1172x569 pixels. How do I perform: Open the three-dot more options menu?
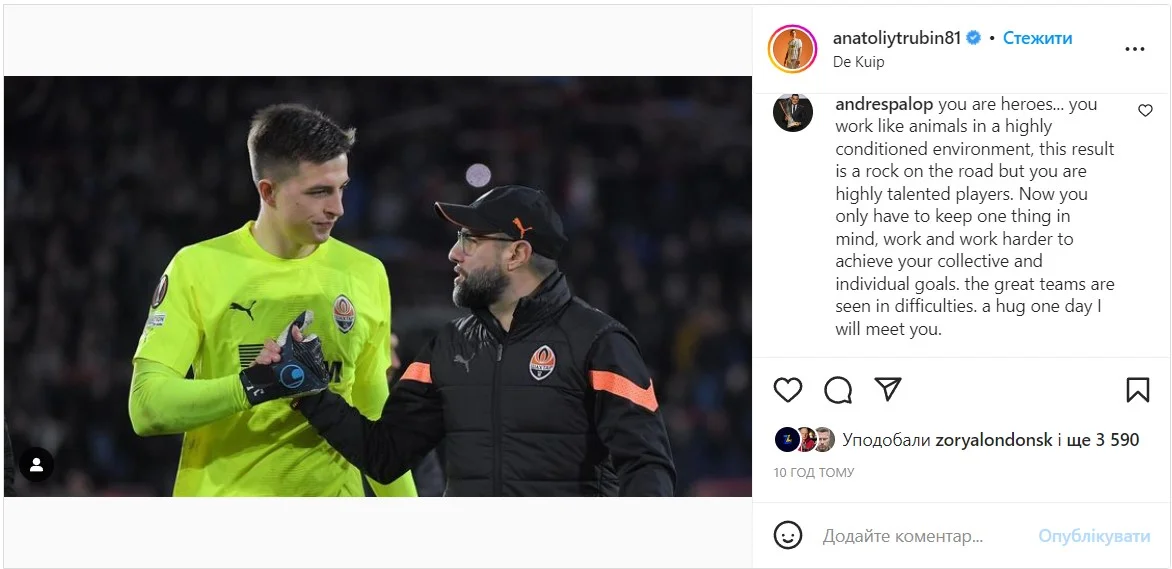click(x=1135, y=49)
